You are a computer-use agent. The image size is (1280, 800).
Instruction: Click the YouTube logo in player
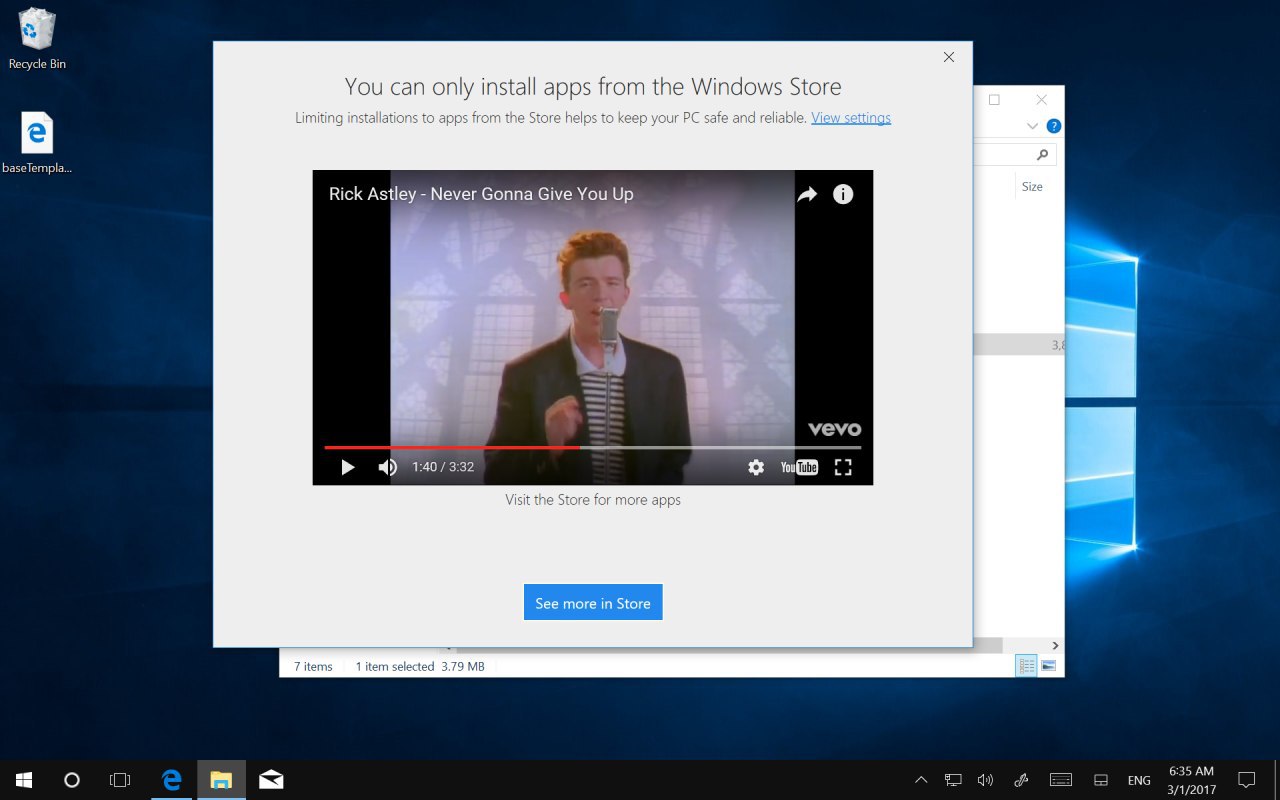(x=799, y=467)
